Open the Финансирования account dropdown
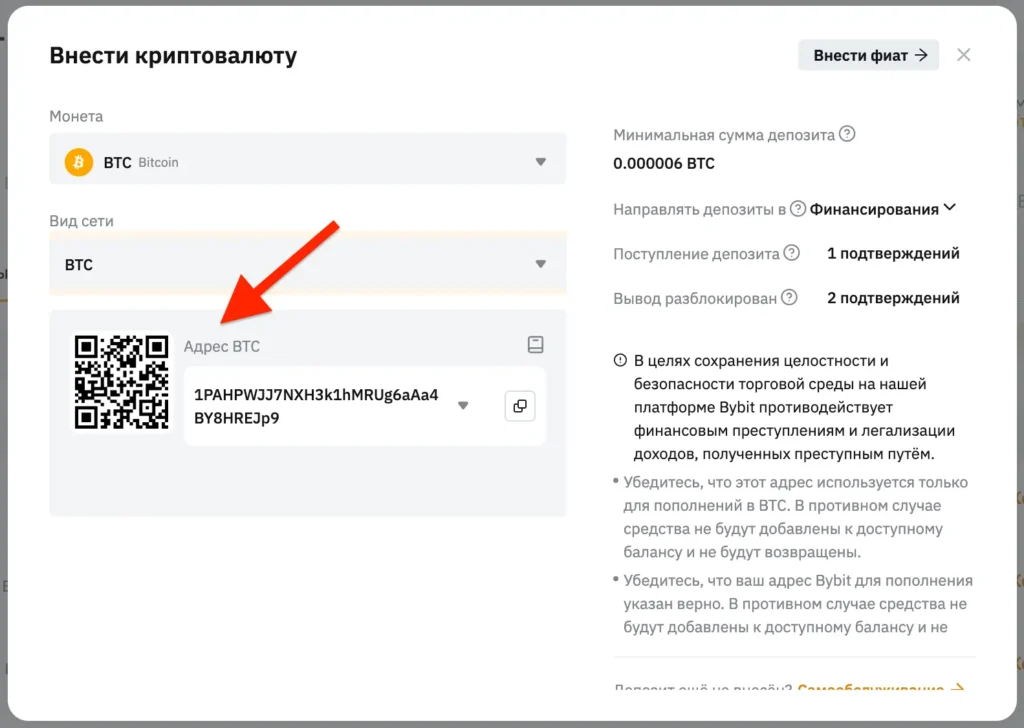Image resolution: width=1024 pixels, height=728 pixels. click(x=882, y=209)
